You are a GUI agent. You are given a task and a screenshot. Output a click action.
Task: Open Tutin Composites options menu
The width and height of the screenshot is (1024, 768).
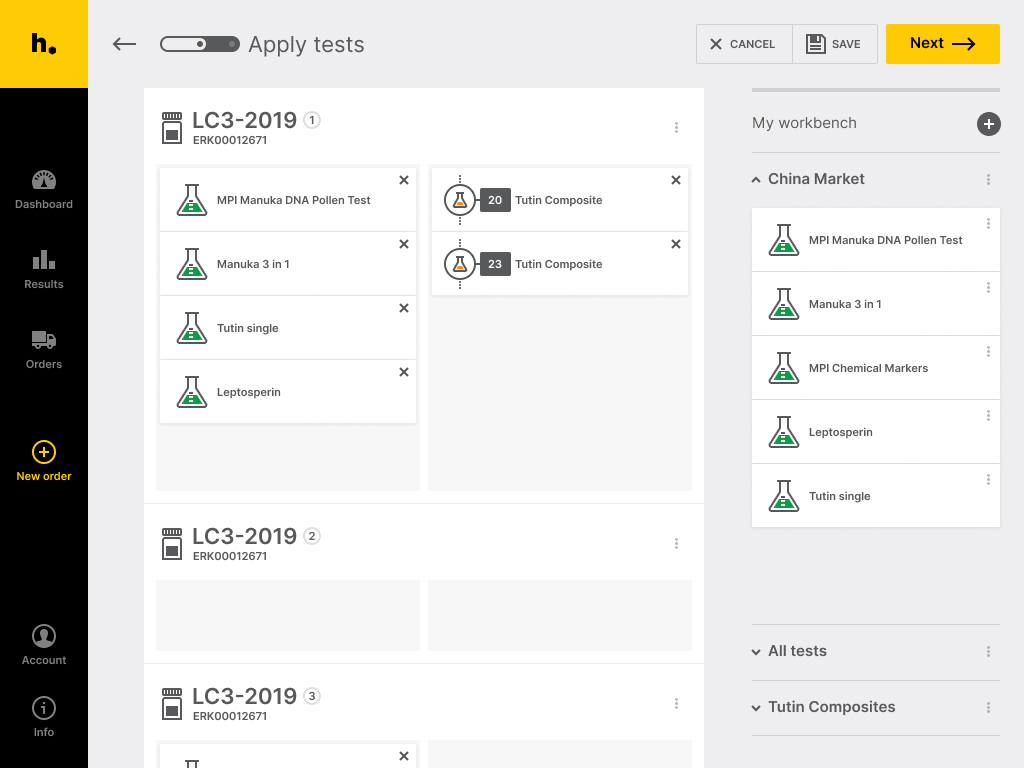click(988, 708)
